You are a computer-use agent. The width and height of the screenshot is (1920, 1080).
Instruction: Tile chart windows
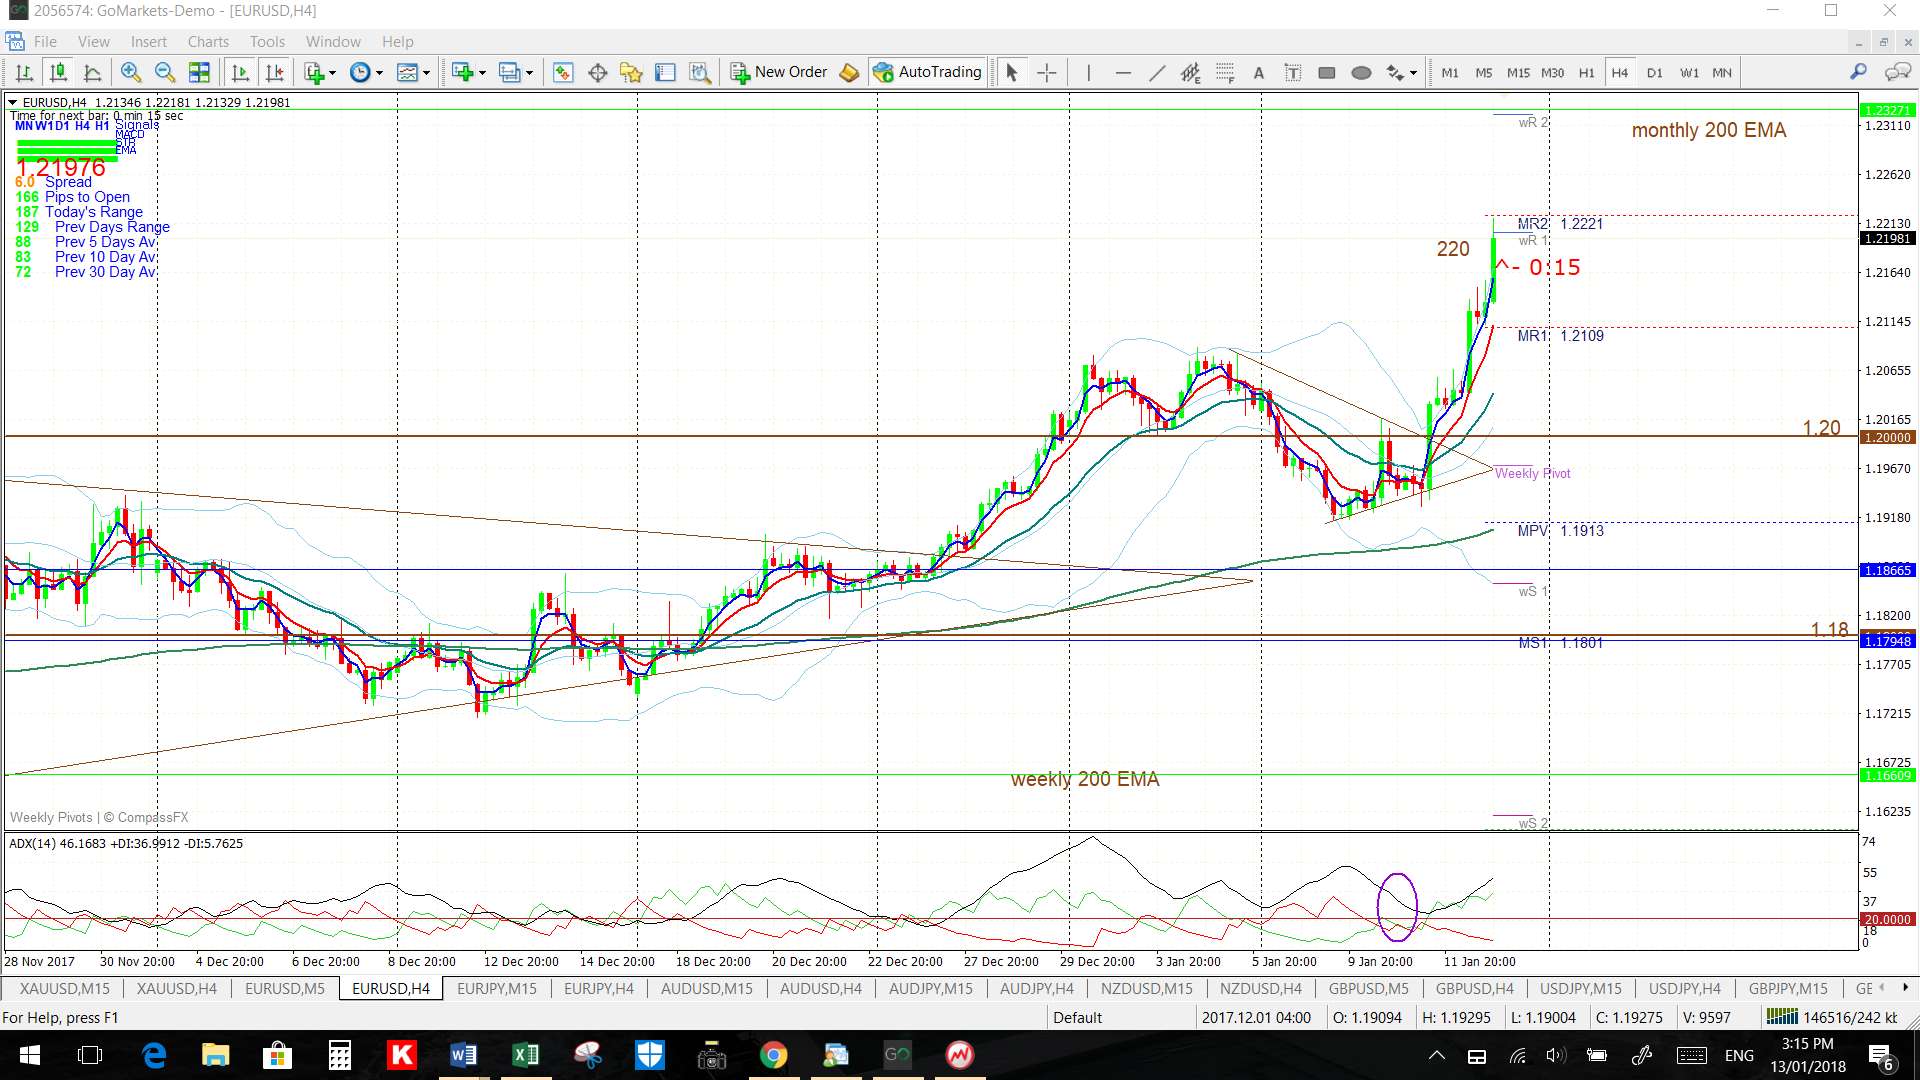click(200, 72)
